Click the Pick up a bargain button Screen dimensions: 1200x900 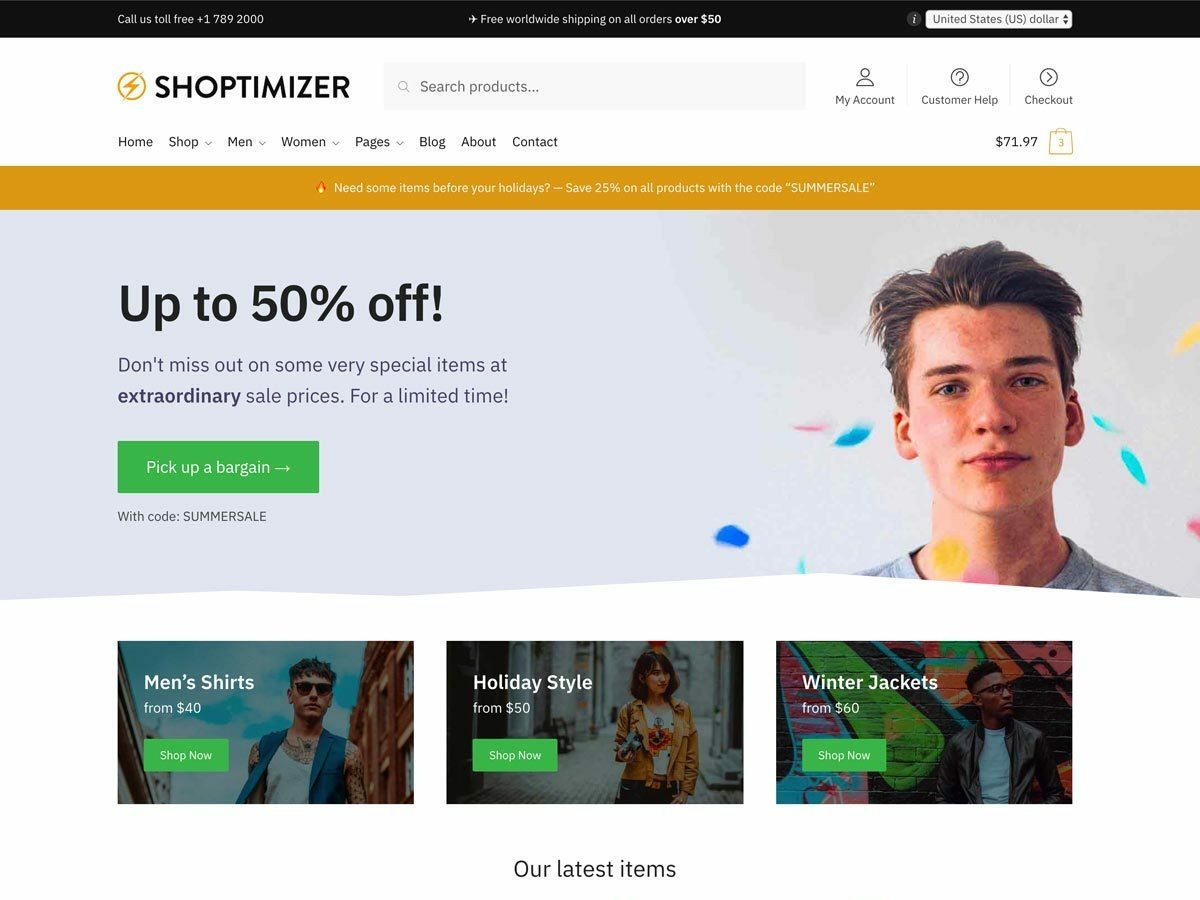pos(218,467)
